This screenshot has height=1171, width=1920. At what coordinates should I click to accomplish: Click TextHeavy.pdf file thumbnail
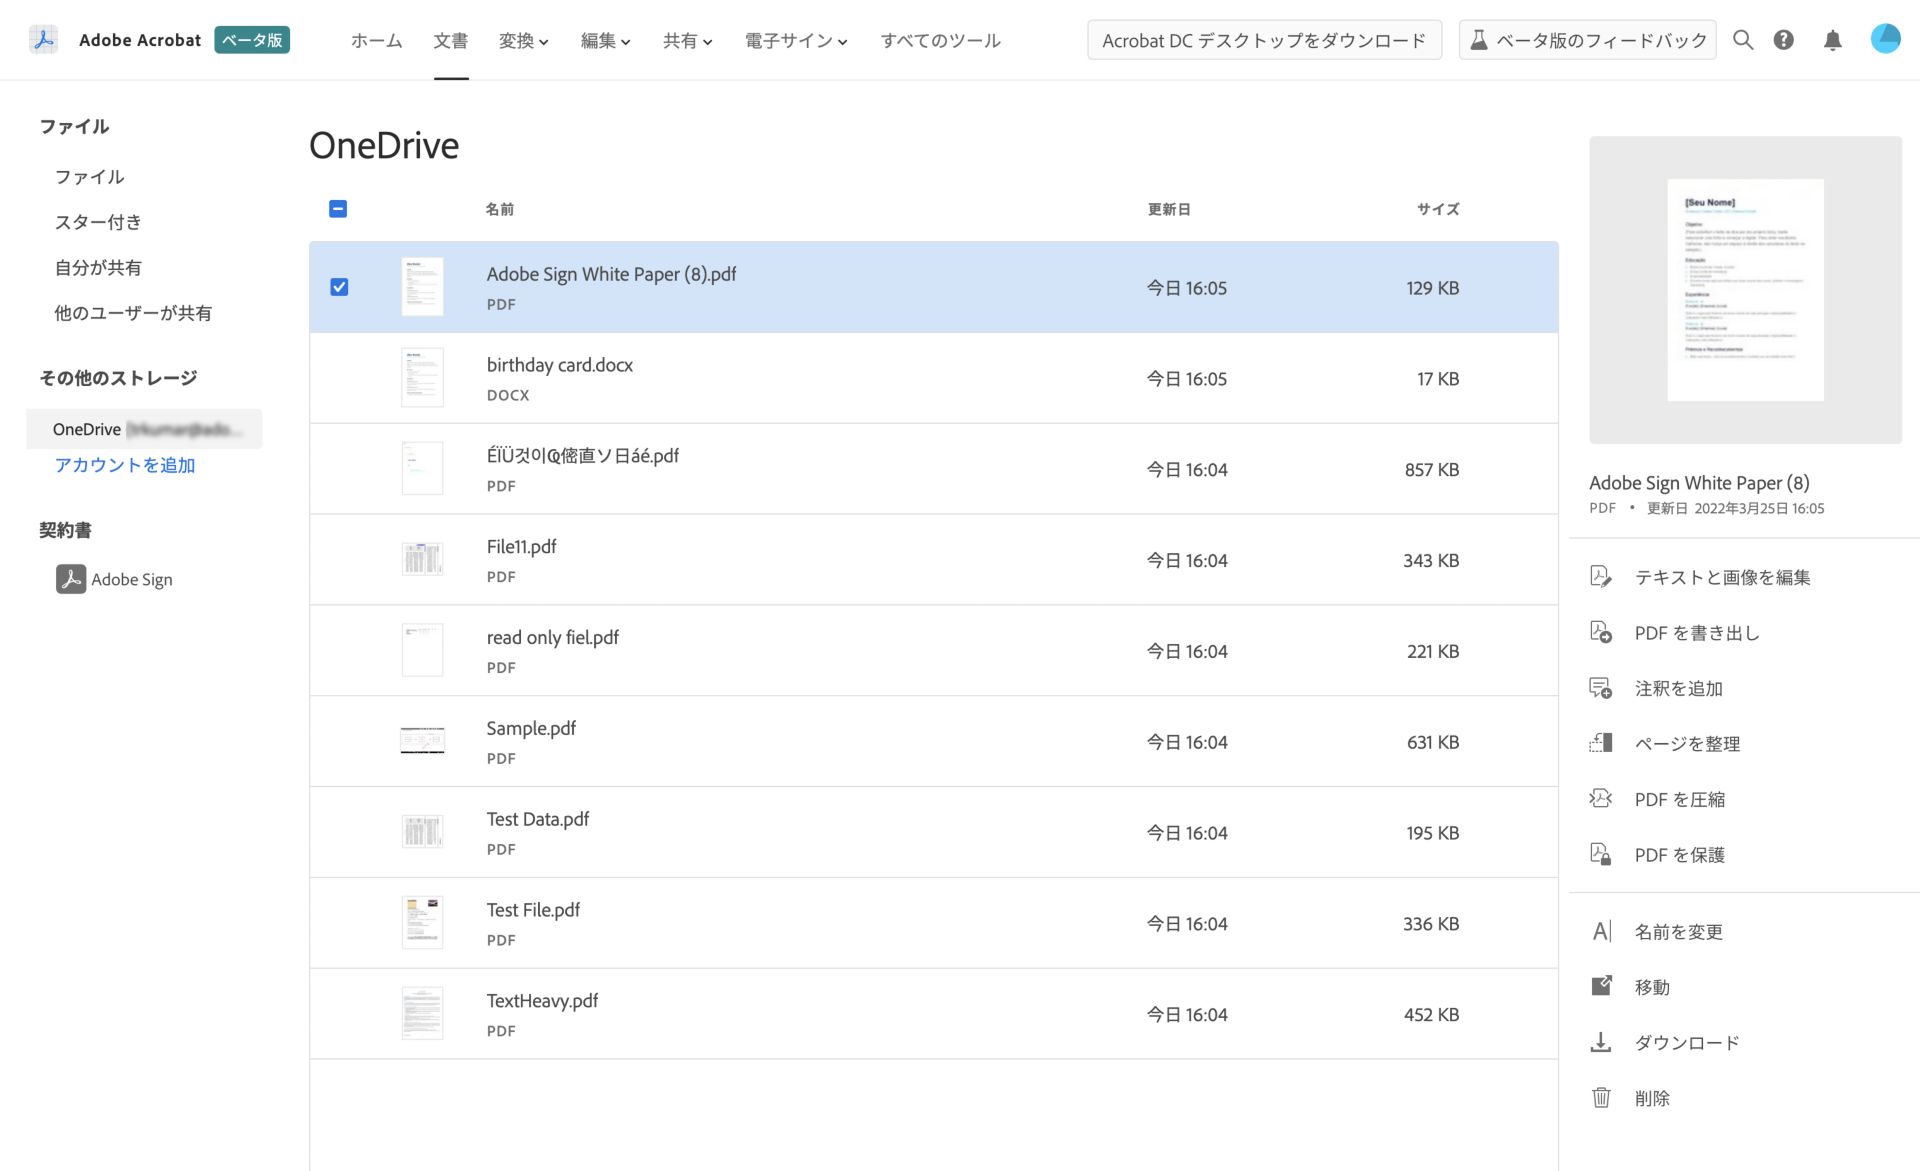pyautogui.click(x=422, y=1013)
